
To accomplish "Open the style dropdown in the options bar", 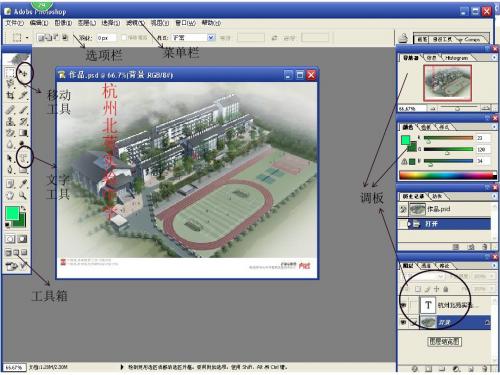I will [x=211, y=38].
